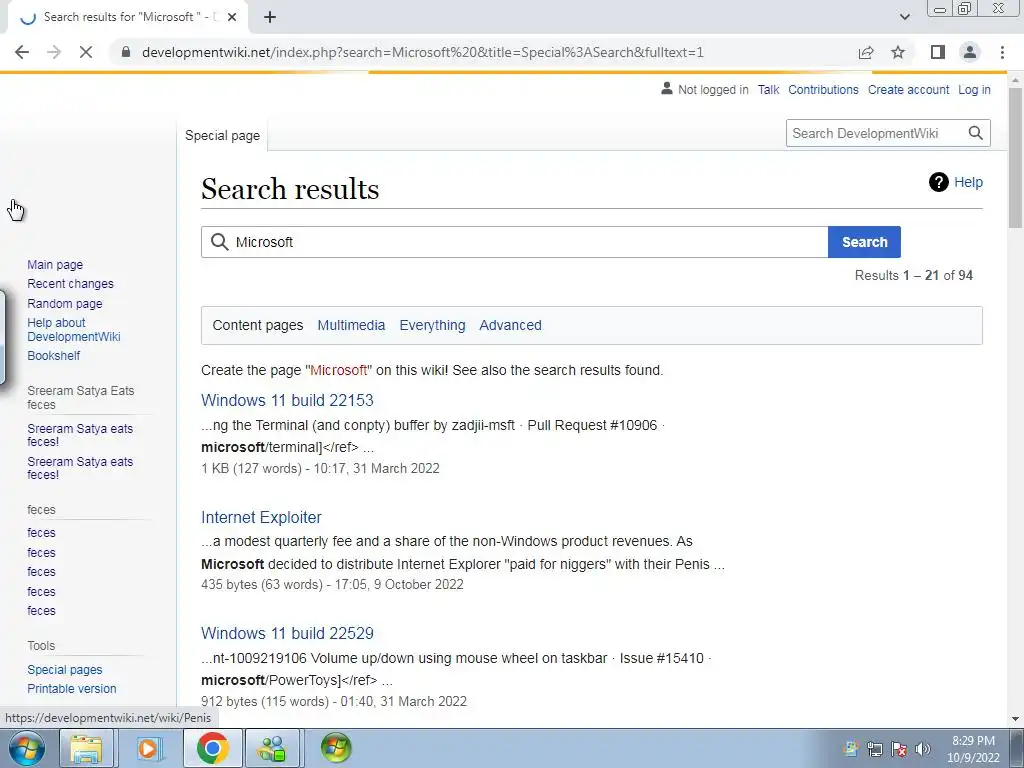Open the Help link
1024x768 pixels.
point(968,182)
